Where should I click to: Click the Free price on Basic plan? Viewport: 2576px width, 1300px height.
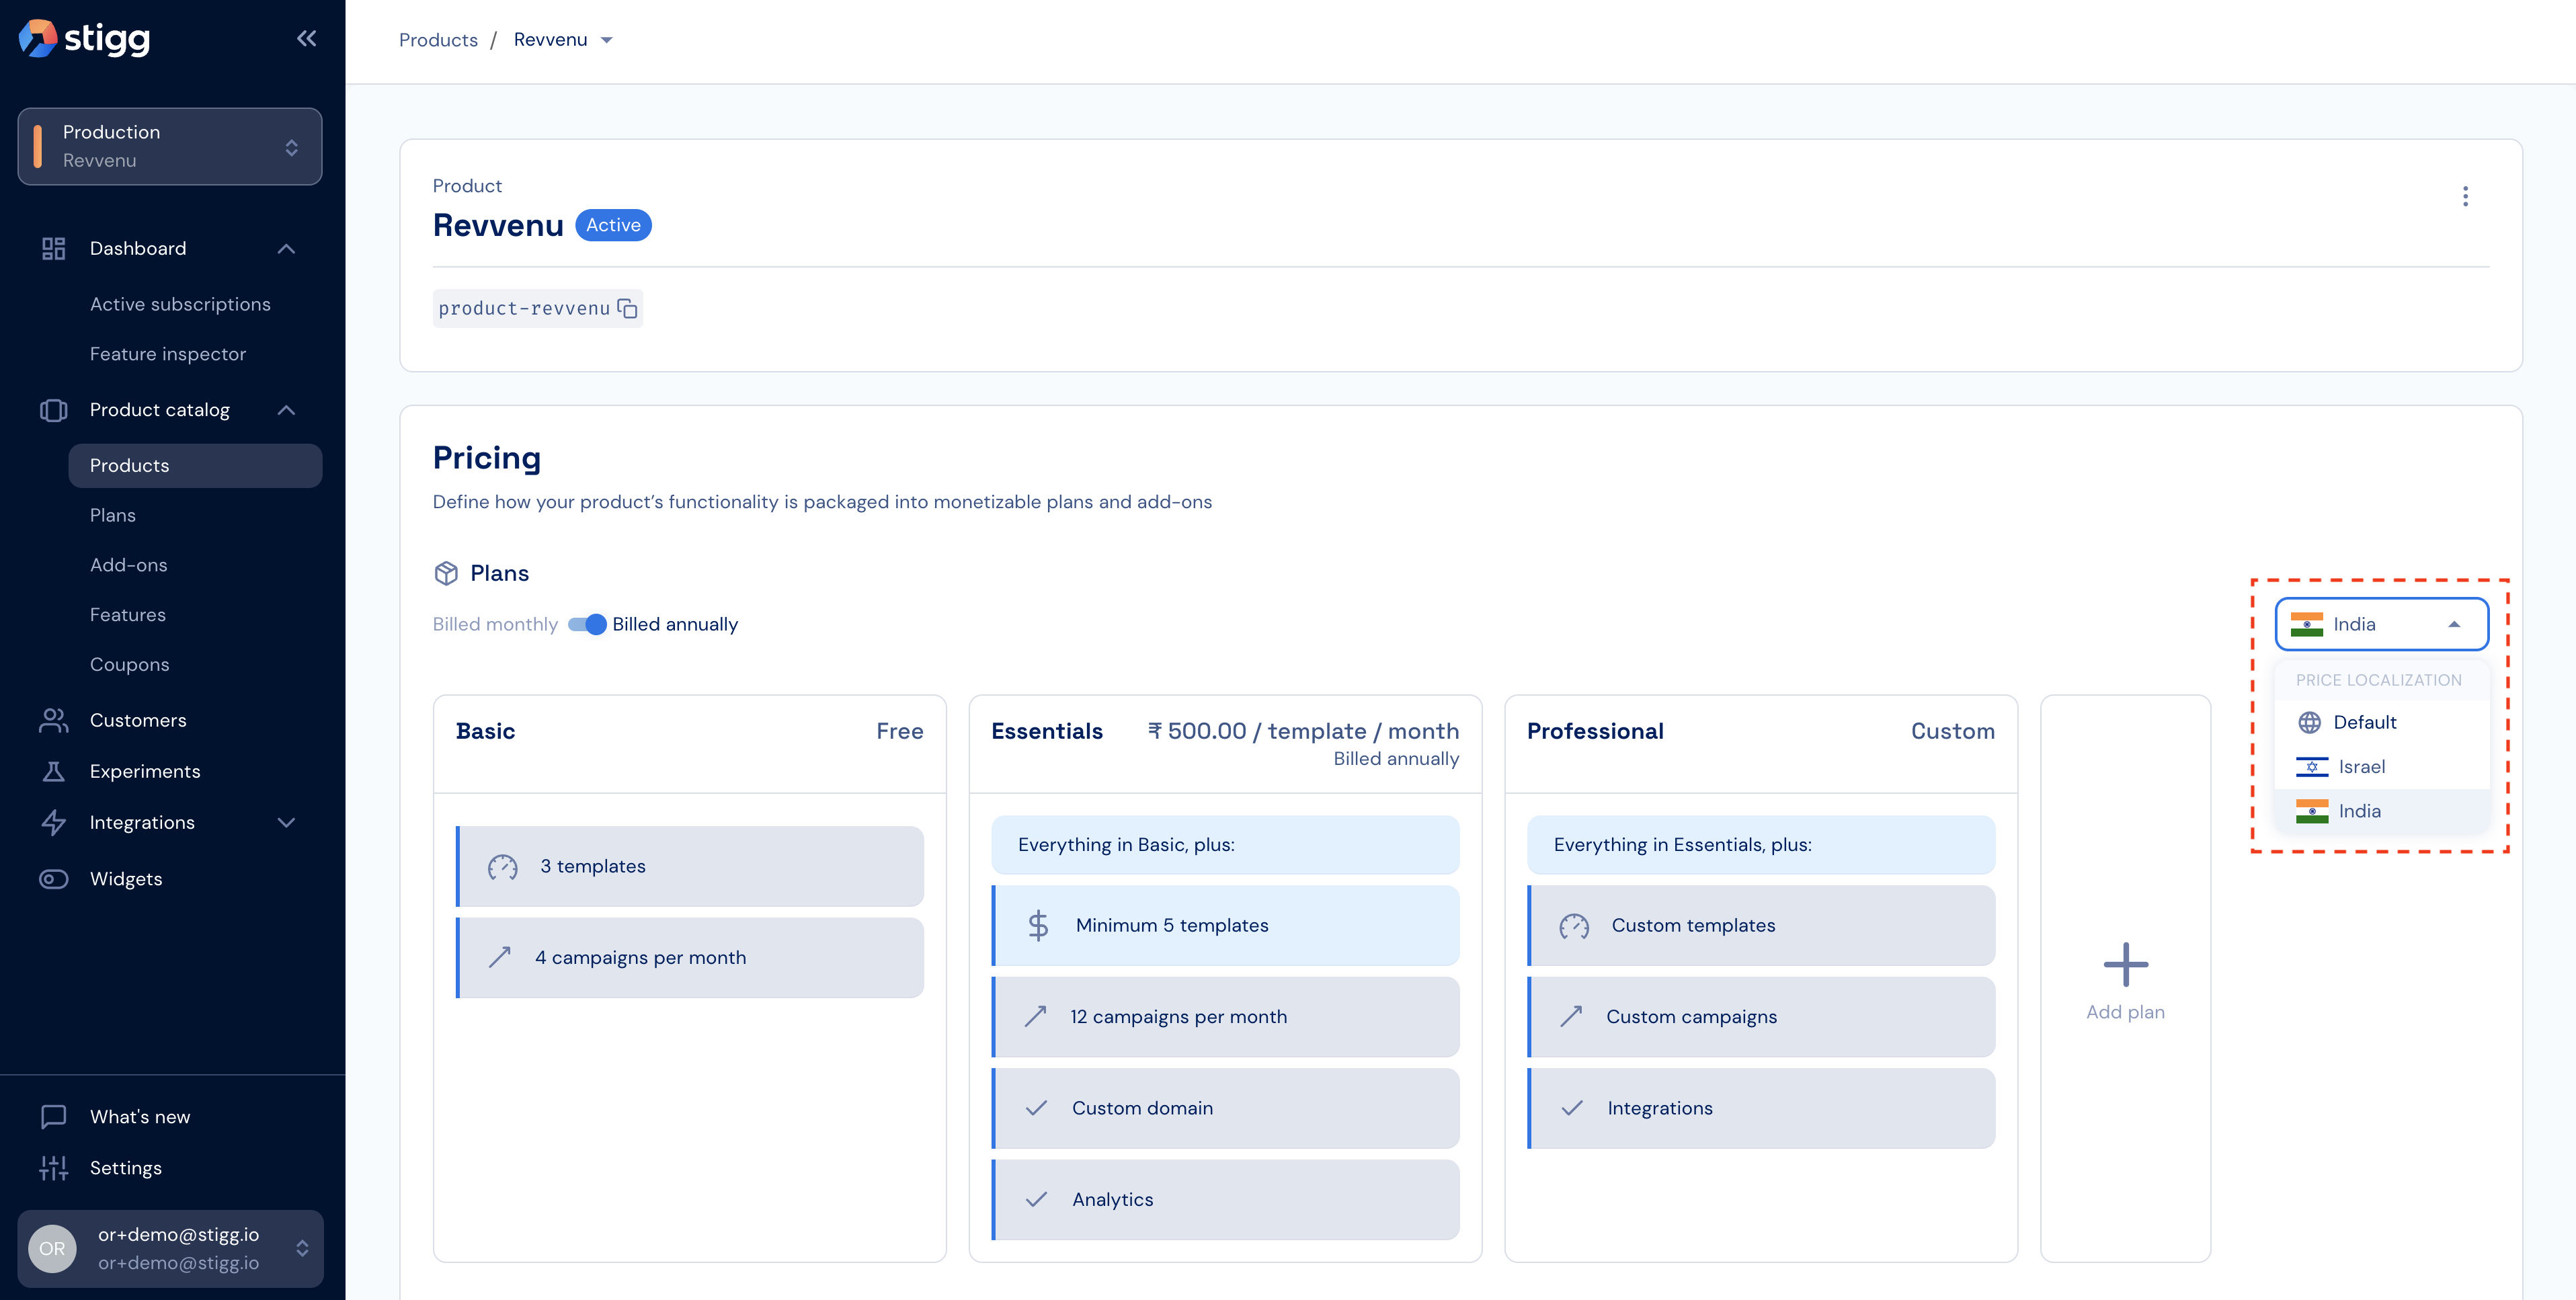click(899, 731)
